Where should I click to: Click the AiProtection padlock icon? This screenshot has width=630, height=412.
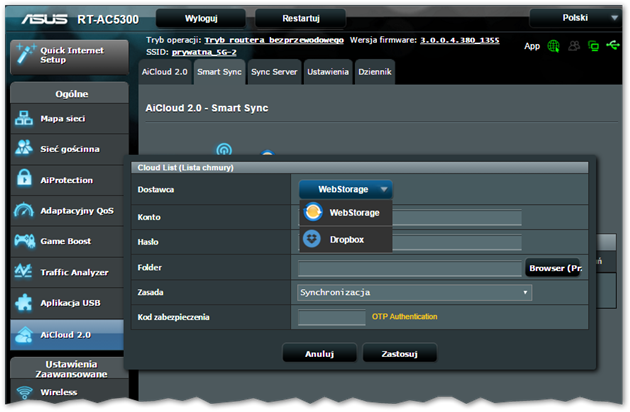pos(24,178)
